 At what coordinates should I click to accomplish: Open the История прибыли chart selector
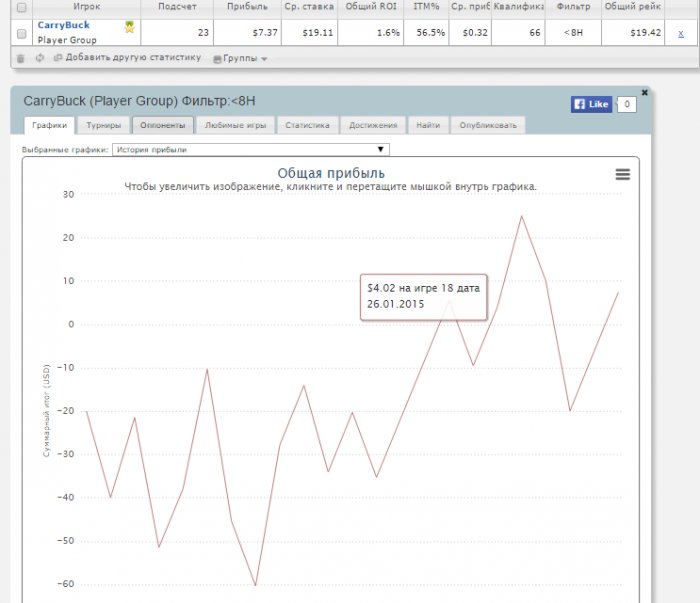(251, 150)
